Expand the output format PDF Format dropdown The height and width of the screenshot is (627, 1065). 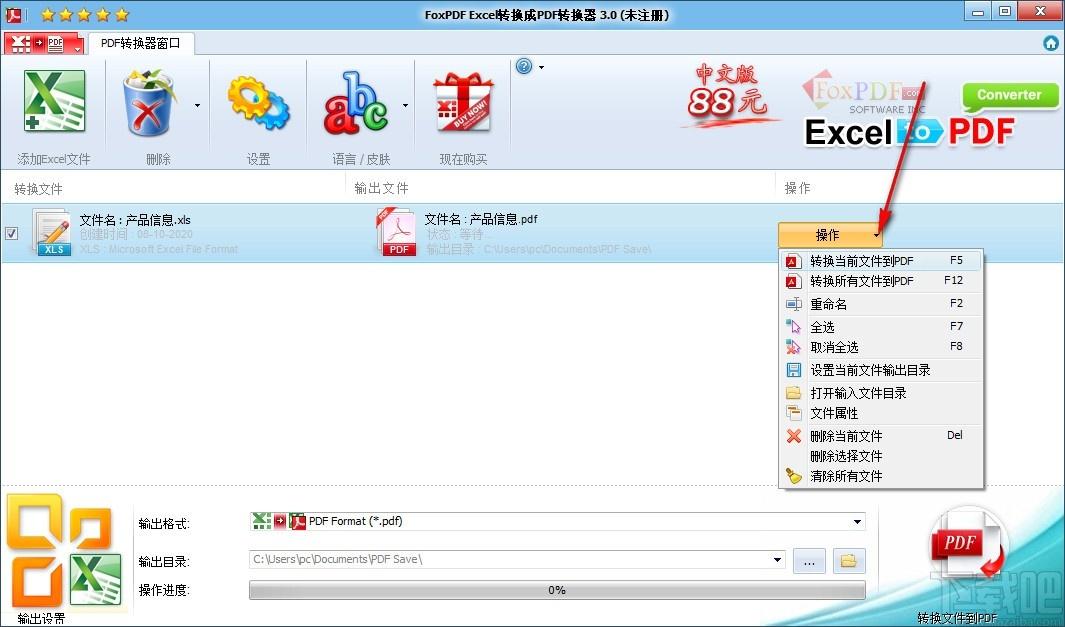coord(858,522)
